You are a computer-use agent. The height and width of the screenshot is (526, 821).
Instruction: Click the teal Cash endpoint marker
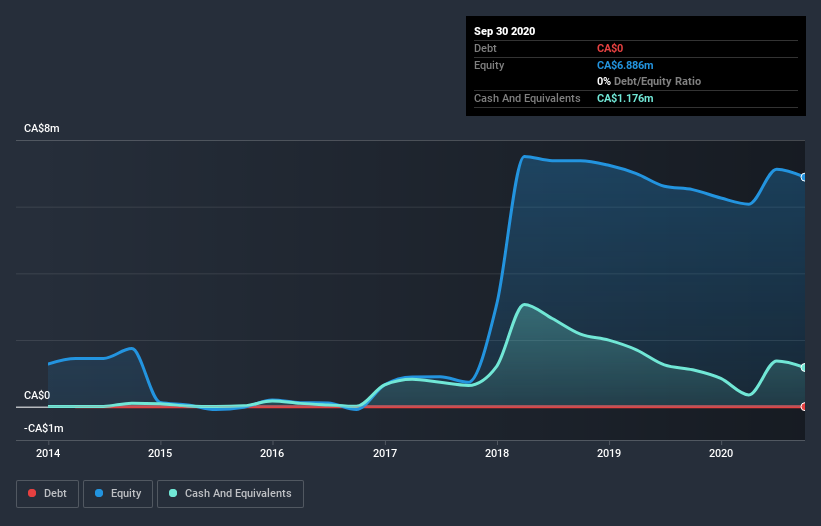point(804,367)
